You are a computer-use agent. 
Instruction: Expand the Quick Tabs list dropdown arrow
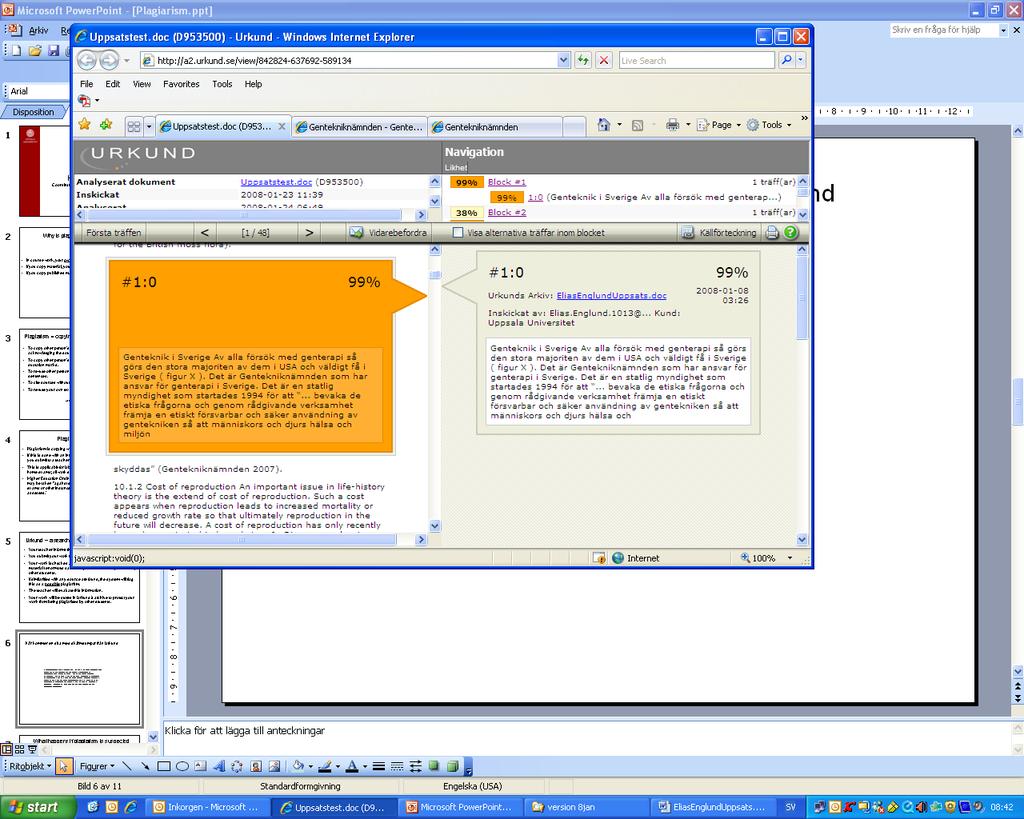coord(149,126)
